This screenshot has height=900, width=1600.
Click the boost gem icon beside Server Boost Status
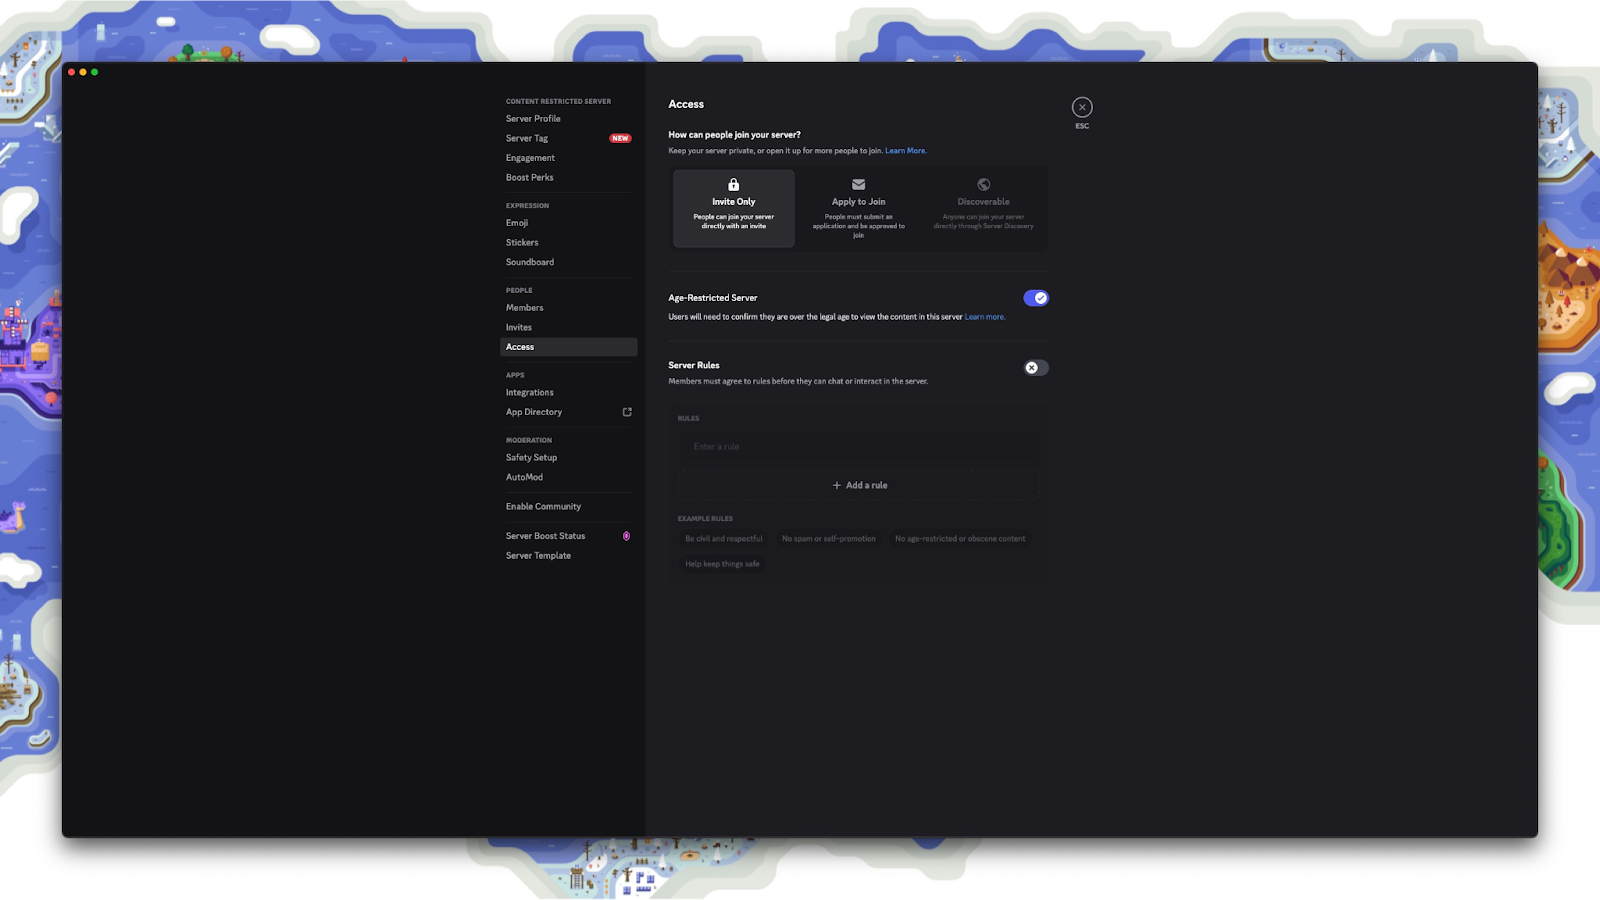coord(625,535)
